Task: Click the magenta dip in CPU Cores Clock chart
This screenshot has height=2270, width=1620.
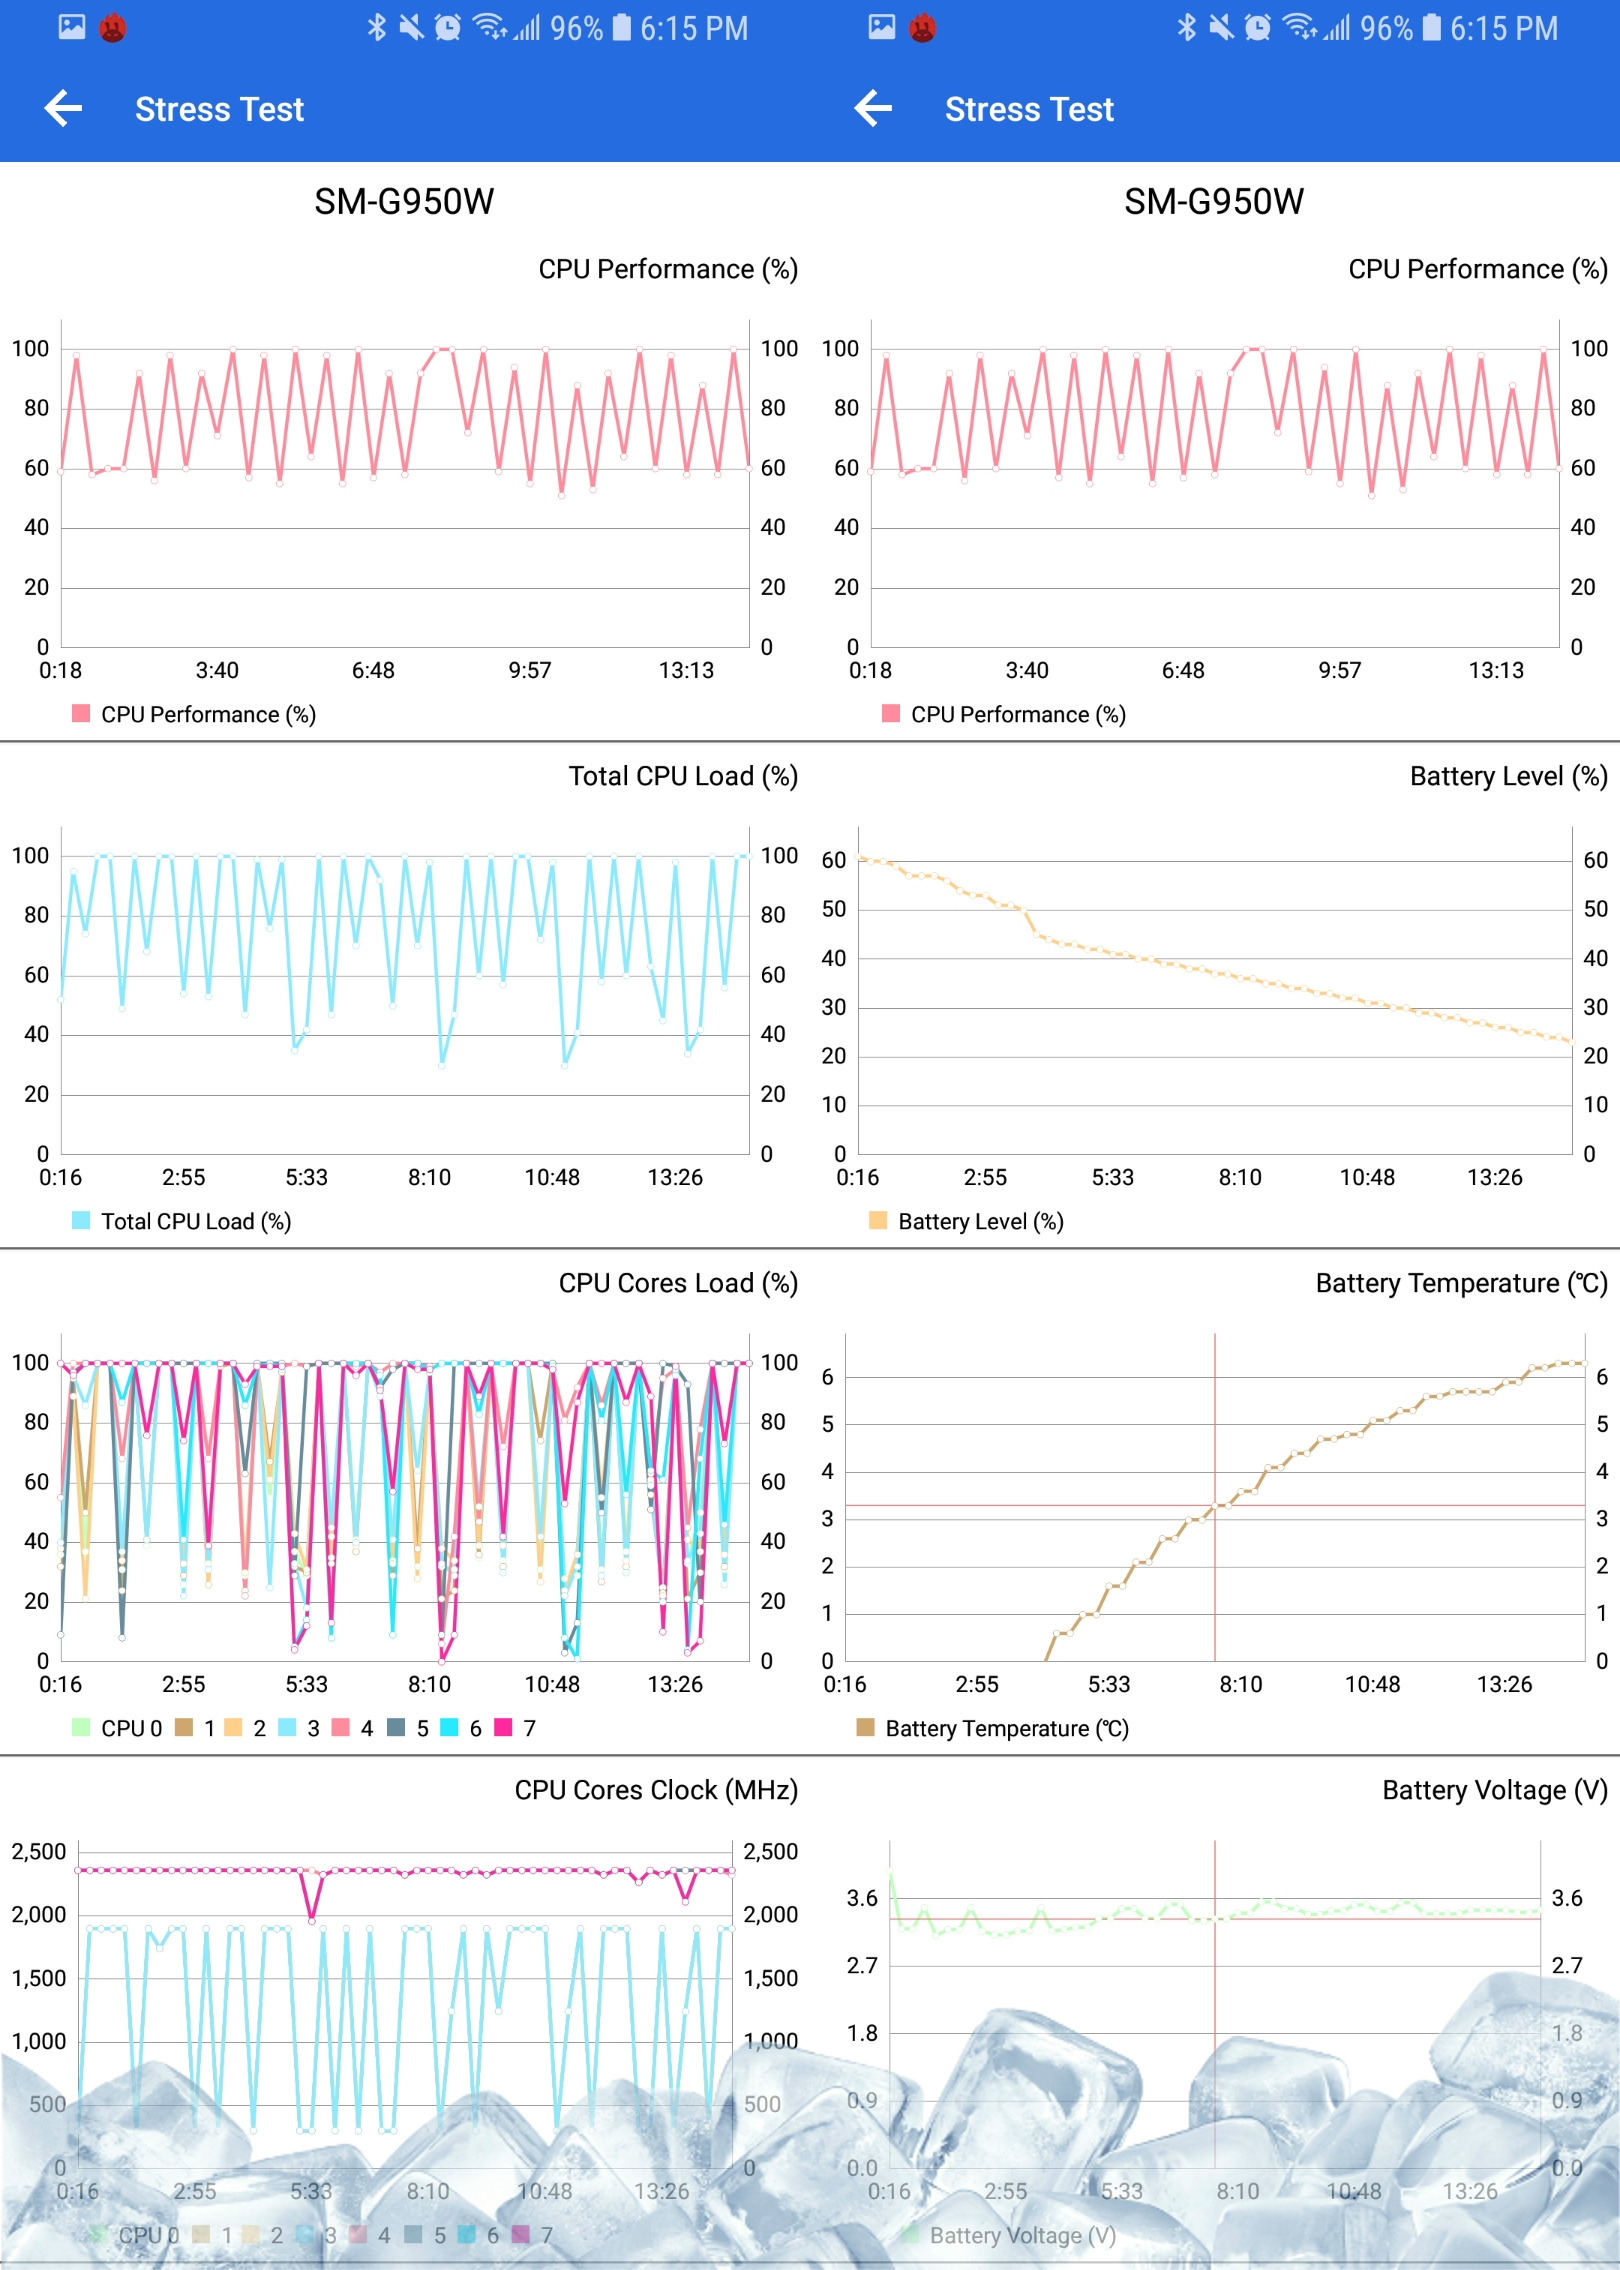Action: tap(312, 1918)
